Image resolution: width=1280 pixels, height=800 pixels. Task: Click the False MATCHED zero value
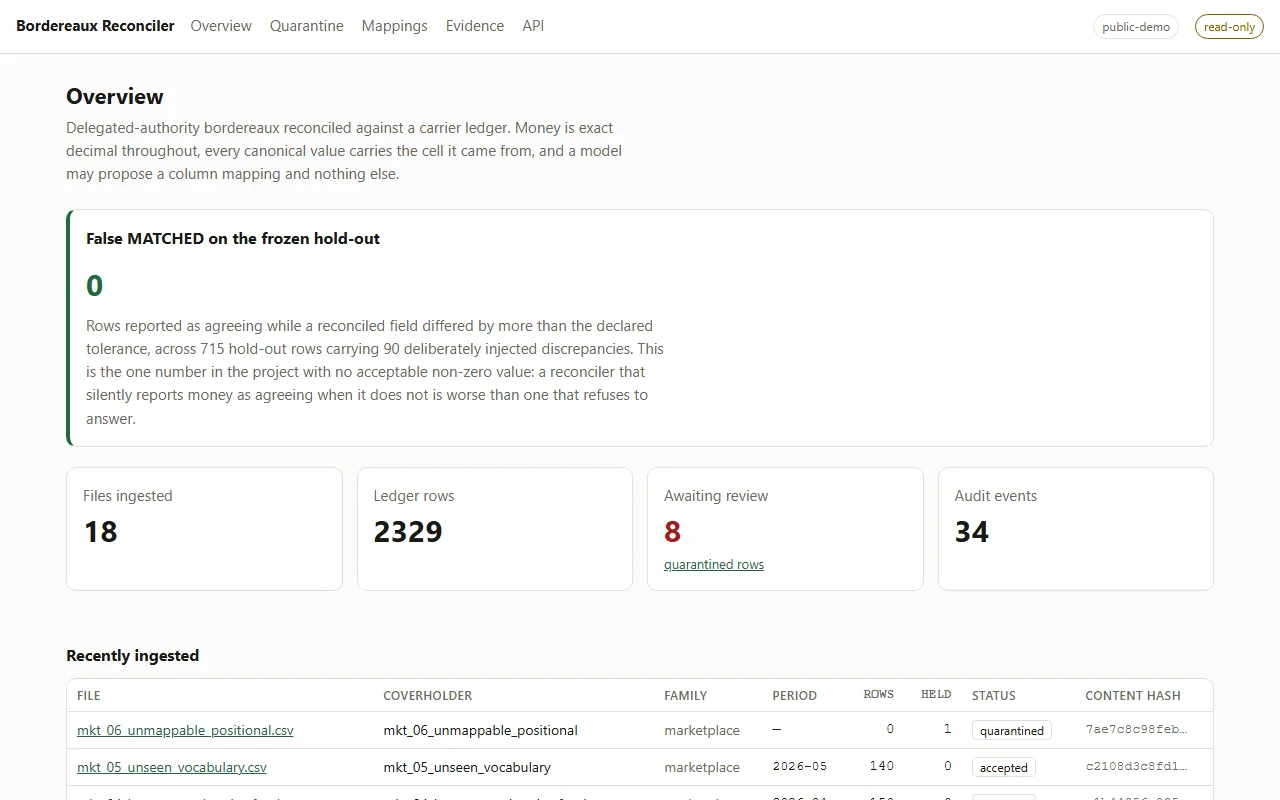(95, 286)
